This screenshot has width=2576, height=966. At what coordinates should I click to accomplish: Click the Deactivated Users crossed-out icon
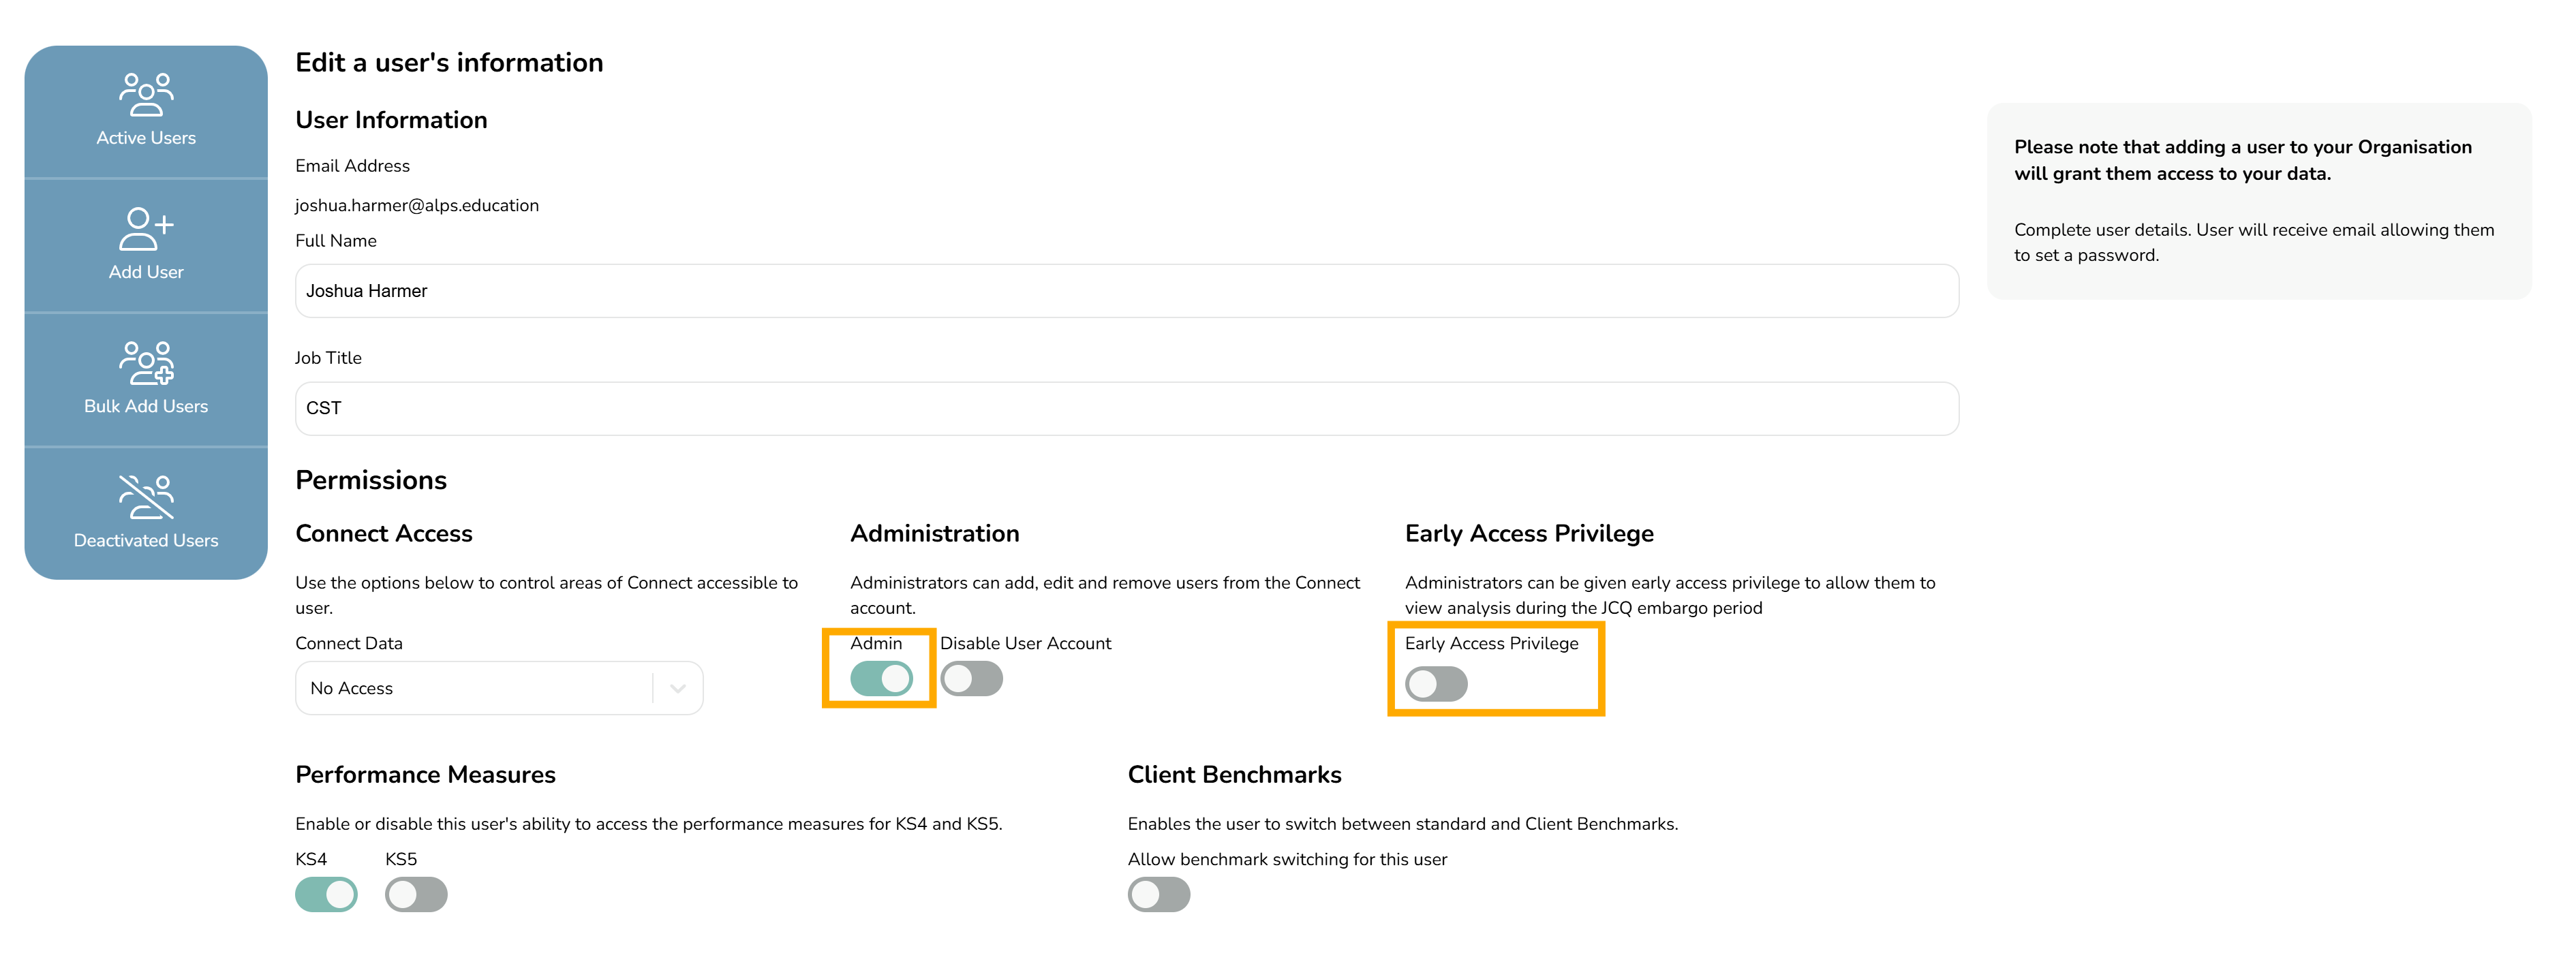tap(146, 497)
